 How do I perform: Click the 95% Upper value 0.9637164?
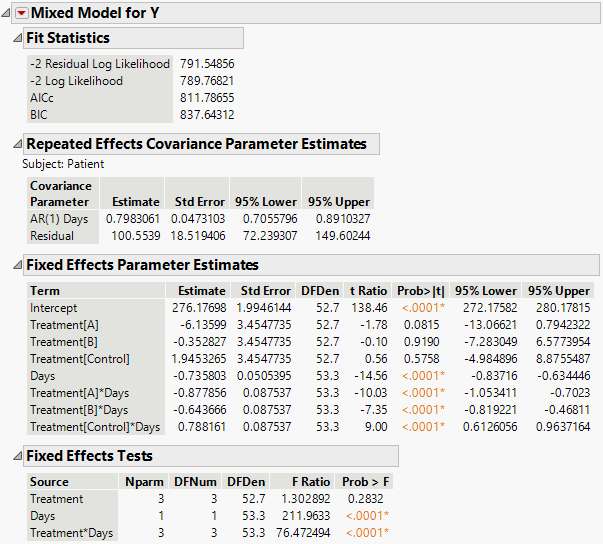click(563, 427)
